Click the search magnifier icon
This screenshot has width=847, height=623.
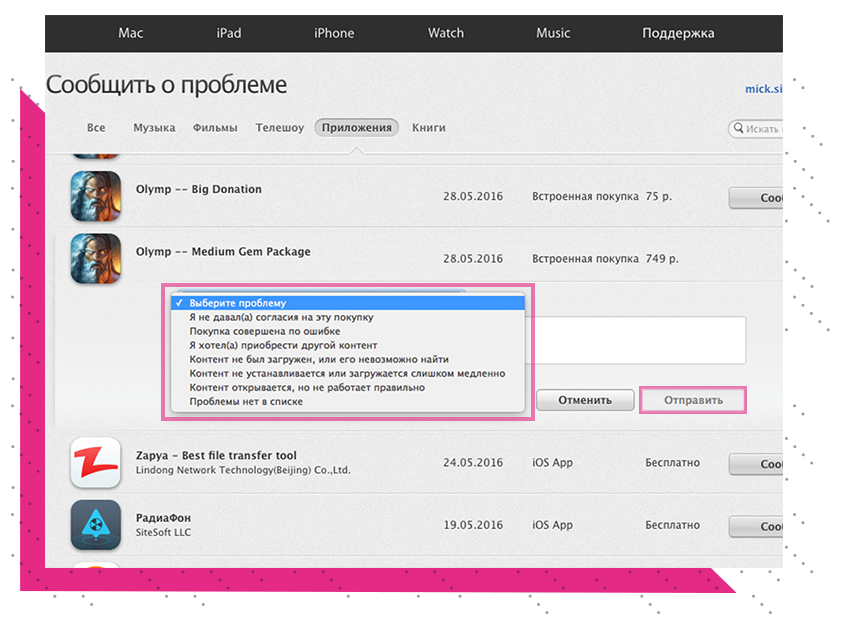pos(738,129)
